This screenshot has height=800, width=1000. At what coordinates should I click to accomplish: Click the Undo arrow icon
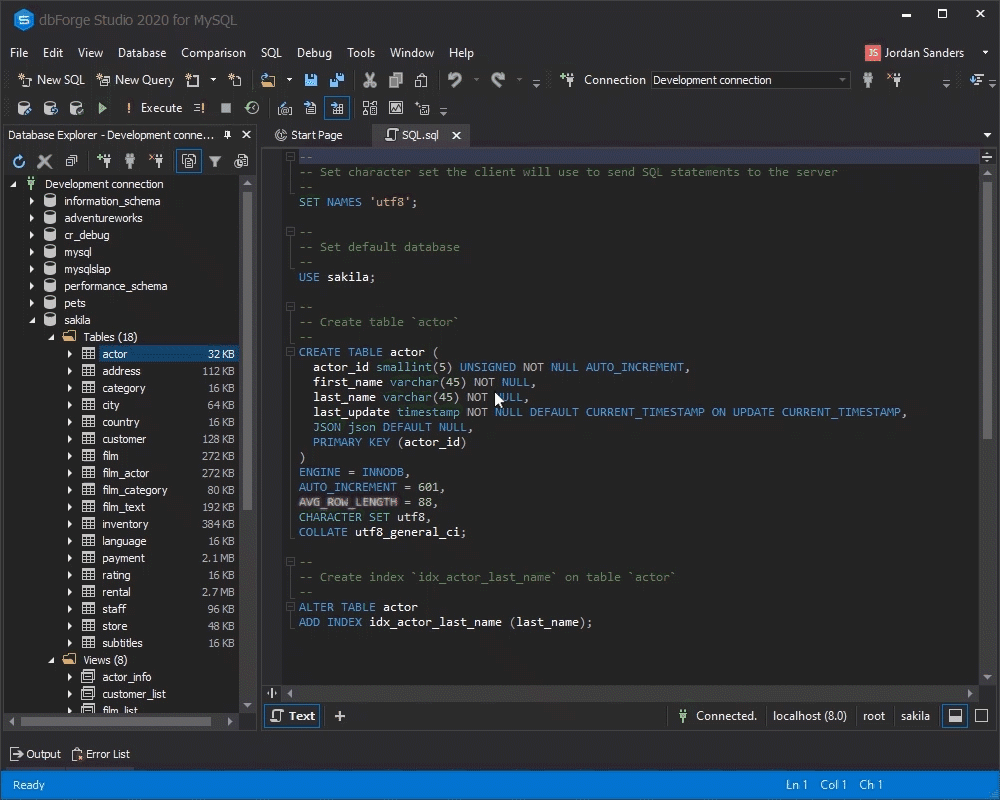(455, 80)
